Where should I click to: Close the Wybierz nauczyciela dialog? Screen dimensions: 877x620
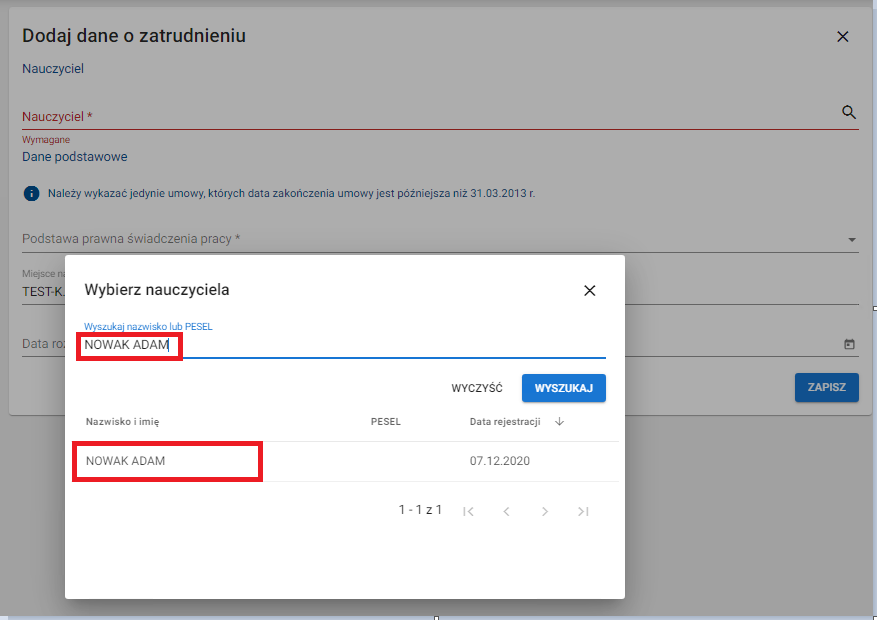click(x=589, y=291)
